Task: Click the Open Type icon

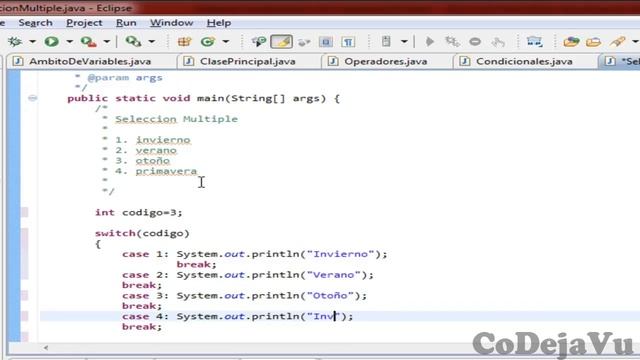Action: 259,41
